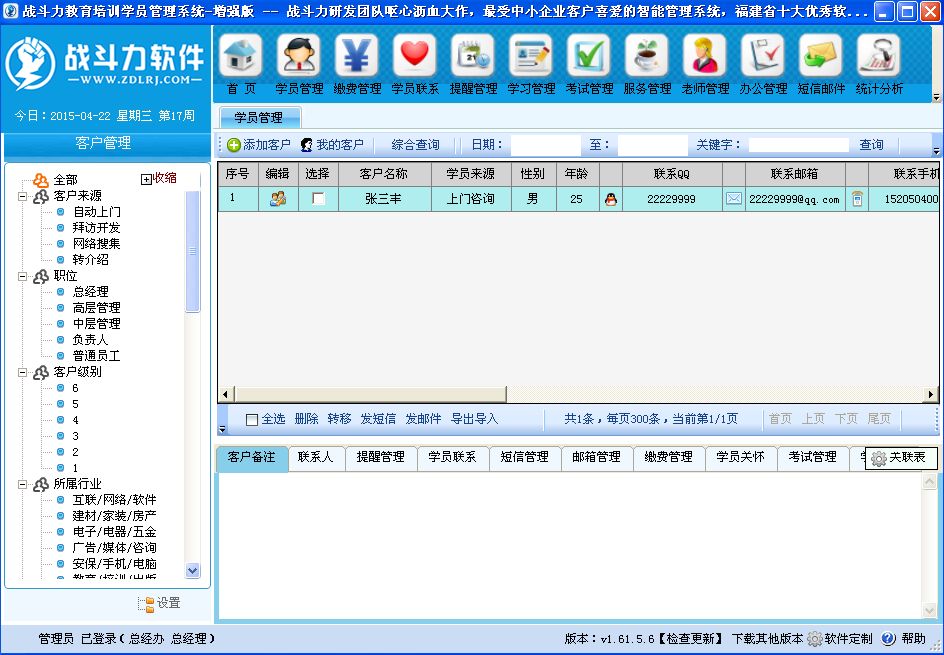
Task: Switch to the 客户备注 tab
Action: click(252, 458)
